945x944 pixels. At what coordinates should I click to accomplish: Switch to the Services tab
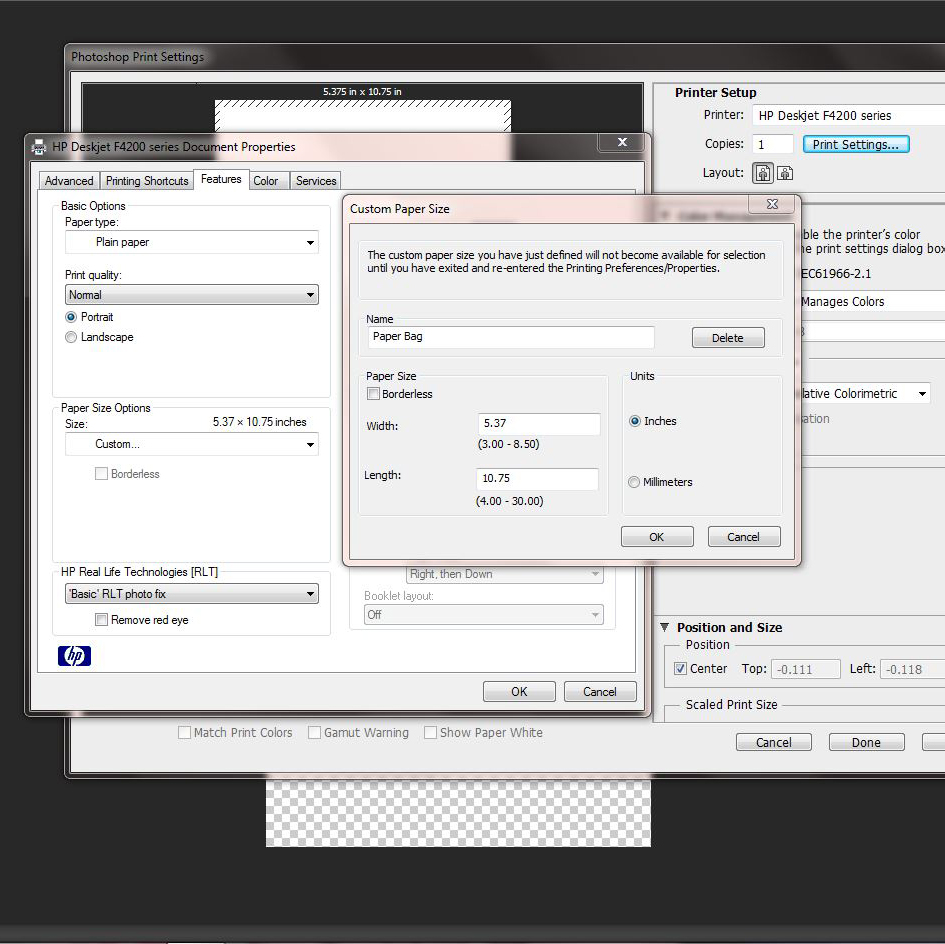(316, 181)
